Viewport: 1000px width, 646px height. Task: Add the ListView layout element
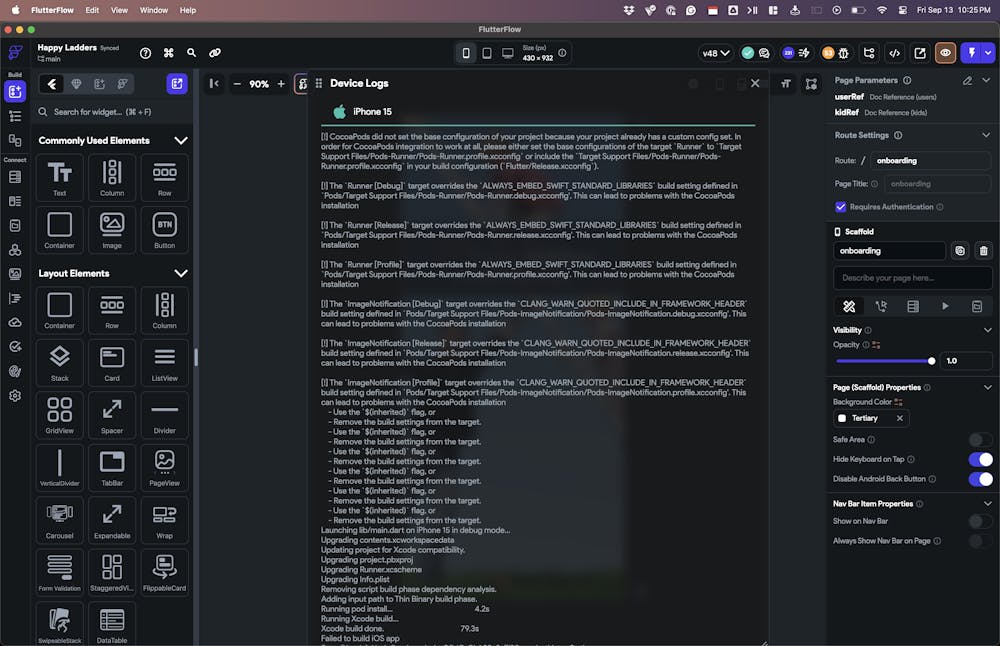pos(164,362)
